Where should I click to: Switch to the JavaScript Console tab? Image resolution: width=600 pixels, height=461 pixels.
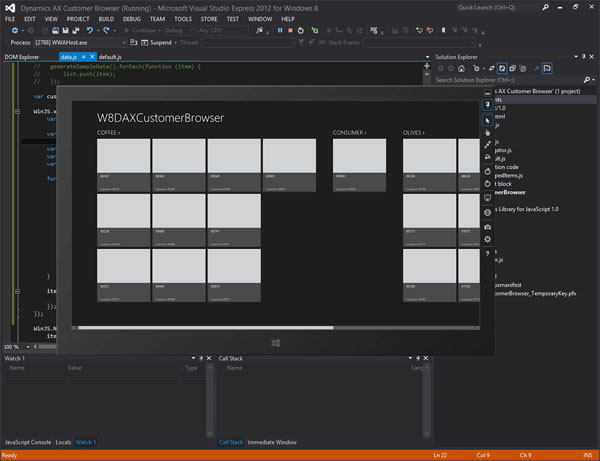[28, 442]
